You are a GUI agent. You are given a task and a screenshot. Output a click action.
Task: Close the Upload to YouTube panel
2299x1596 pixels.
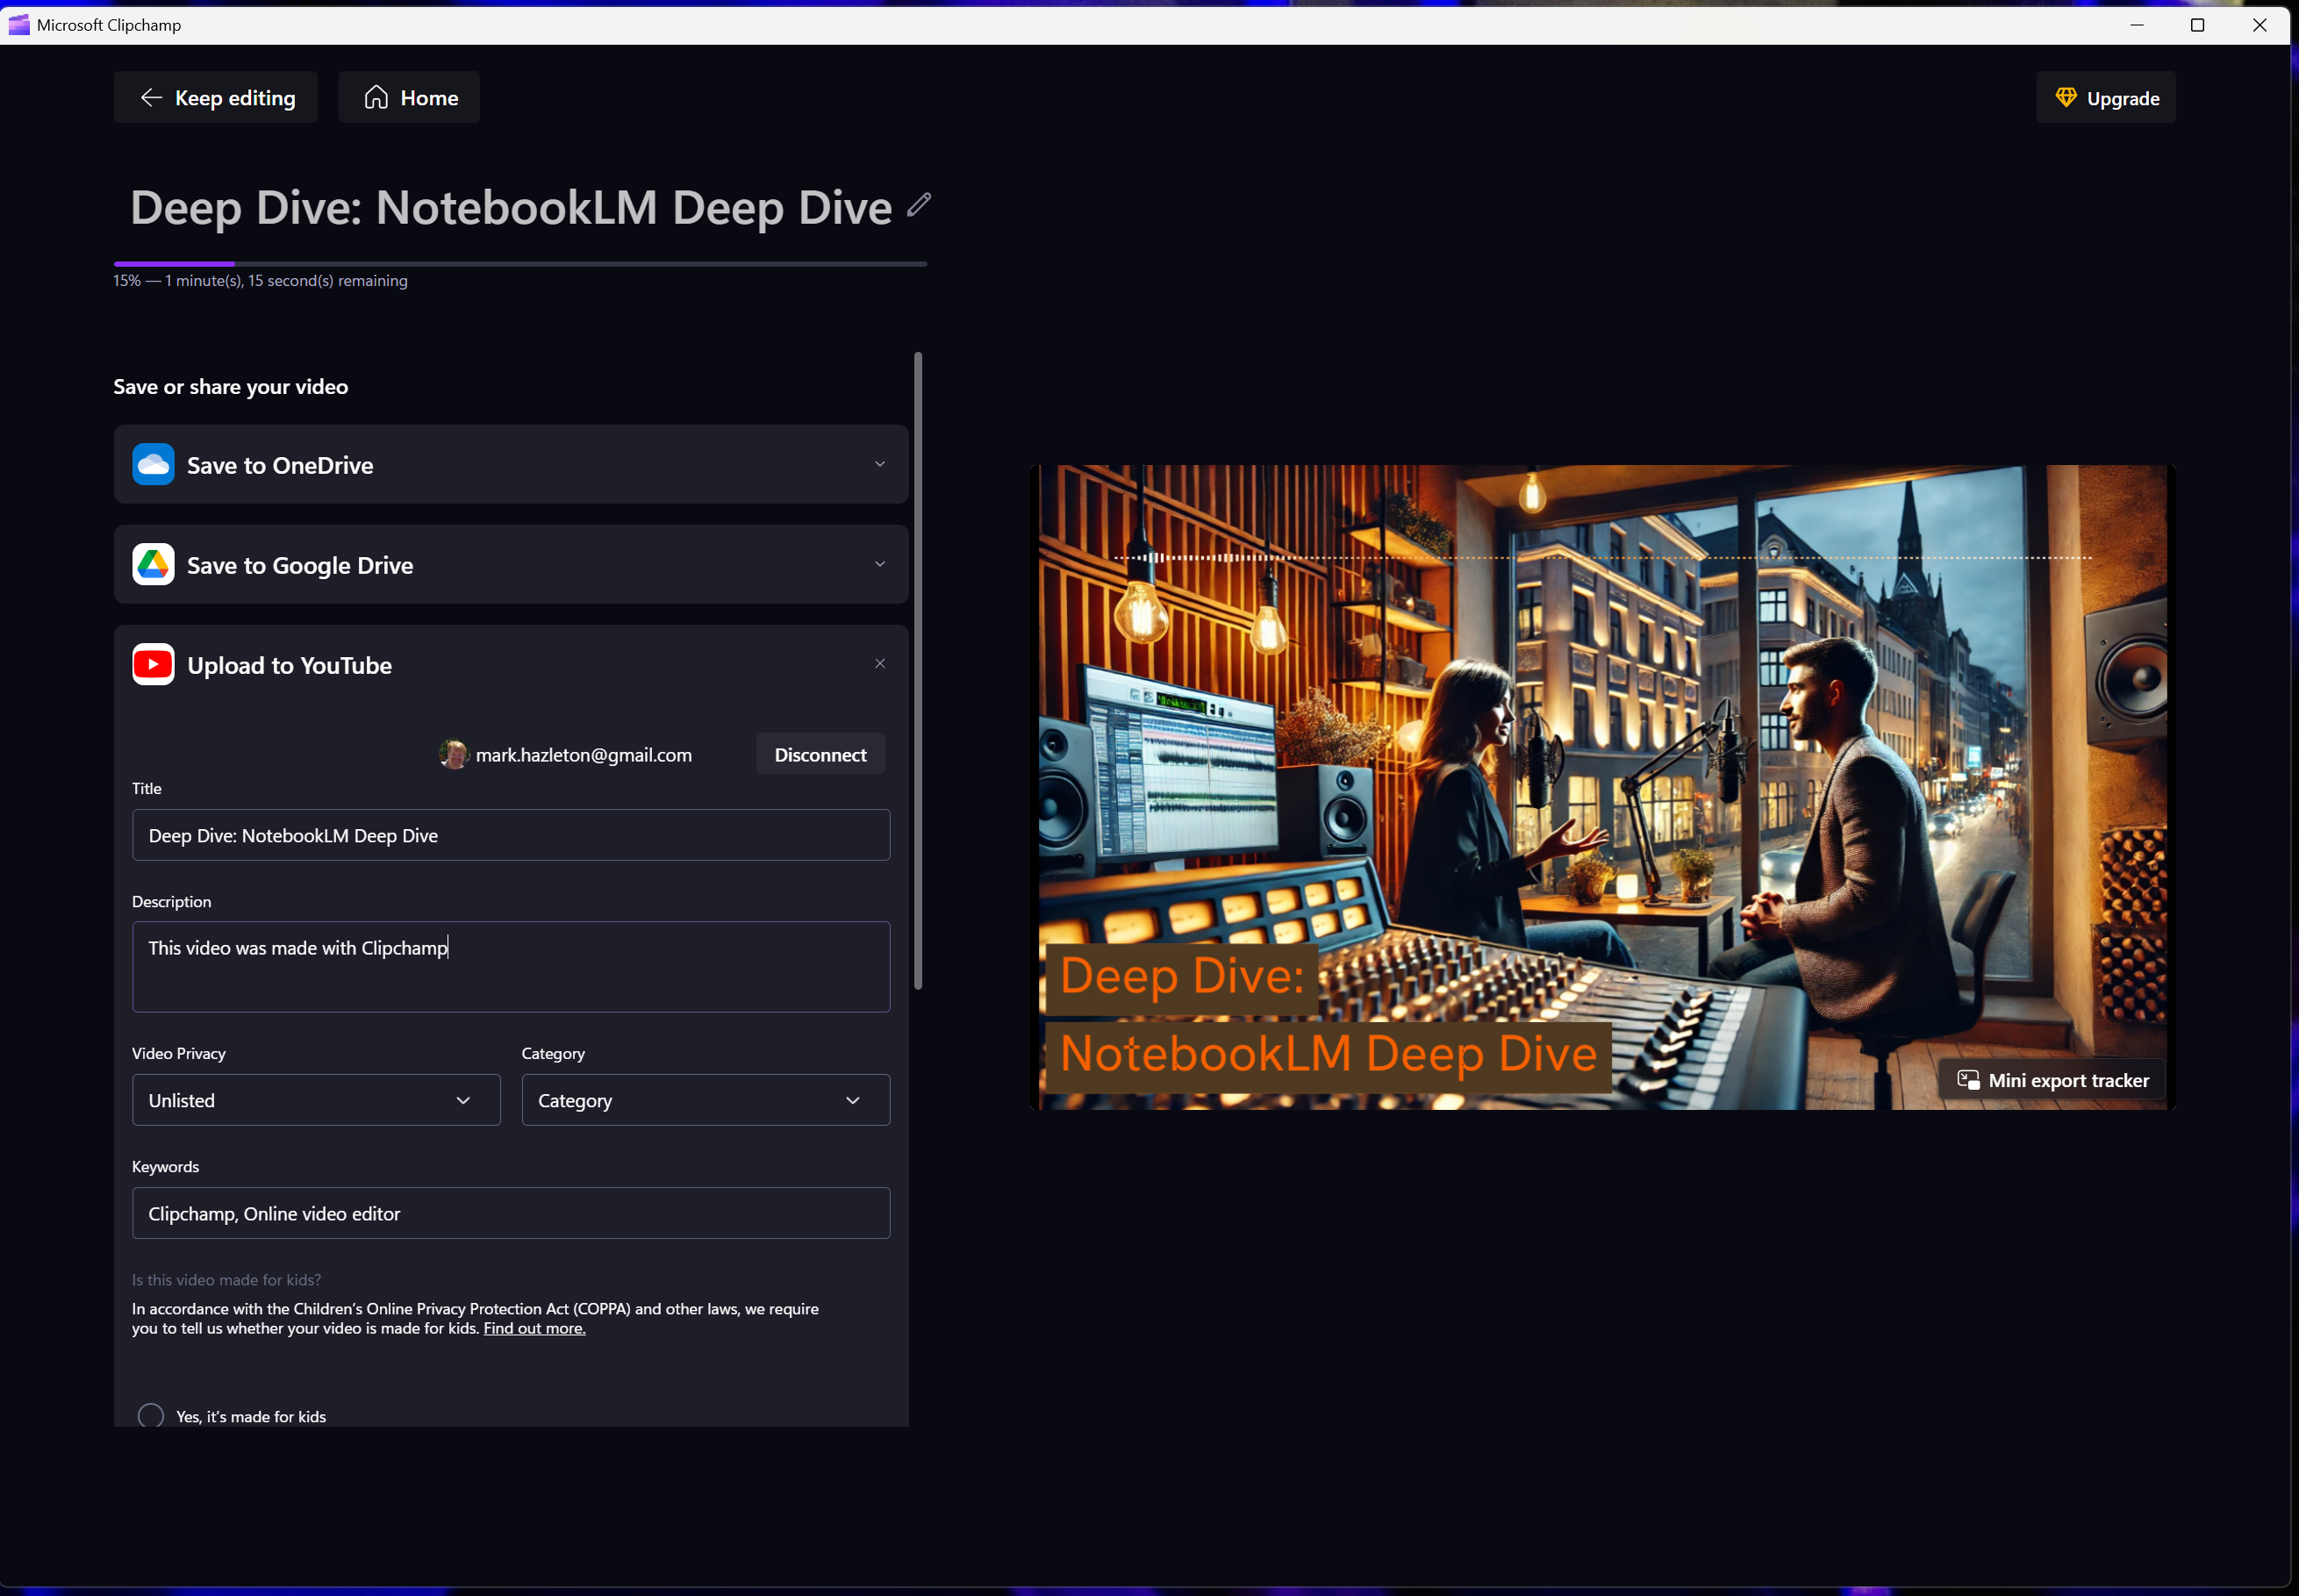pyautogui.click(x=880, y=664)
